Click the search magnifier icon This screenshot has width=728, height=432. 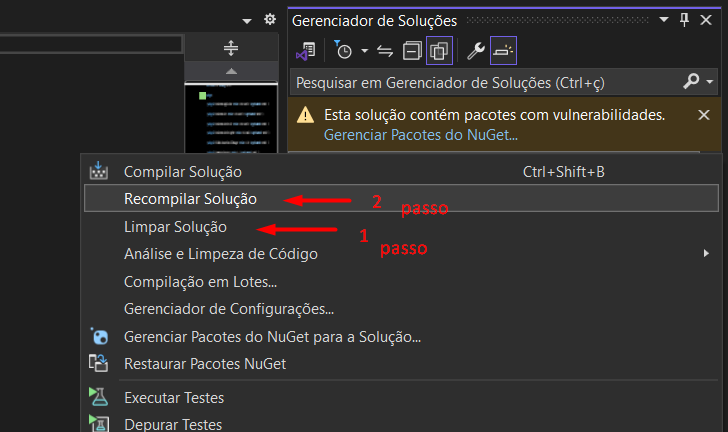[691, 81]
